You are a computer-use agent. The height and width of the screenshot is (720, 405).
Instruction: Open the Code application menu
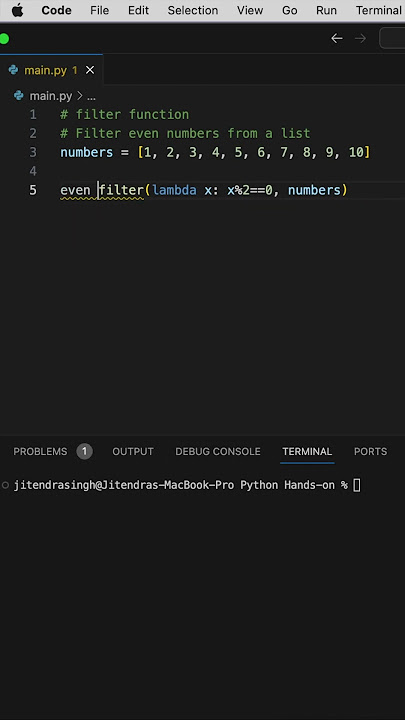56,10
